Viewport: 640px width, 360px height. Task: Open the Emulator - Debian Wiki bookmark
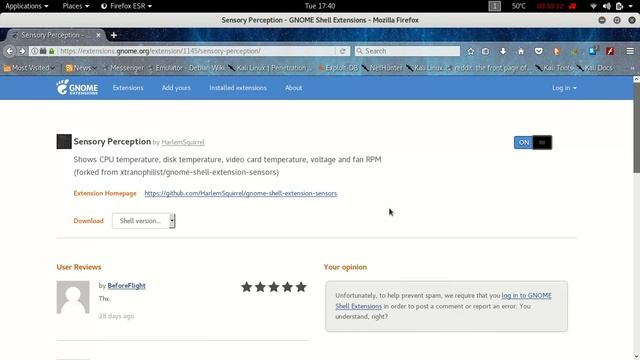coord(186,68)
